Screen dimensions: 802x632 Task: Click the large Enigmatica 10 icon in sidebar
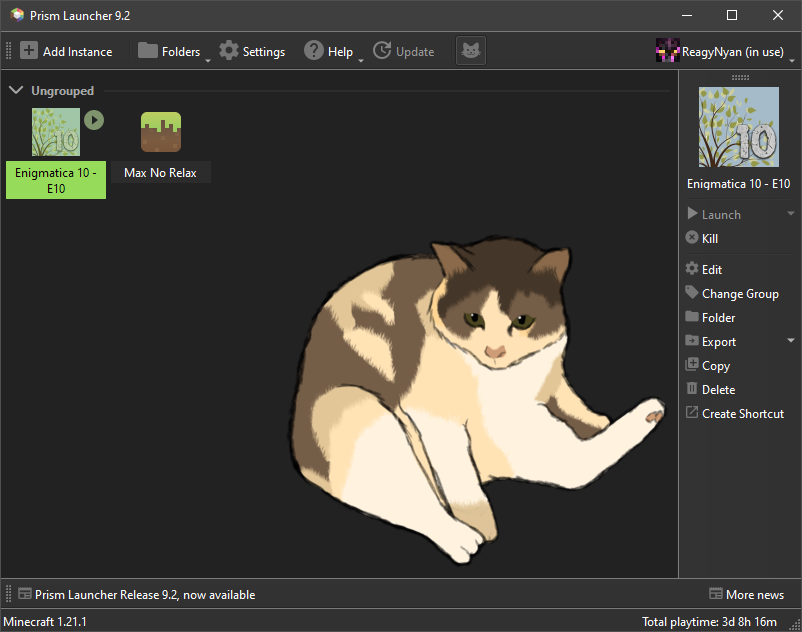(739, 127)
